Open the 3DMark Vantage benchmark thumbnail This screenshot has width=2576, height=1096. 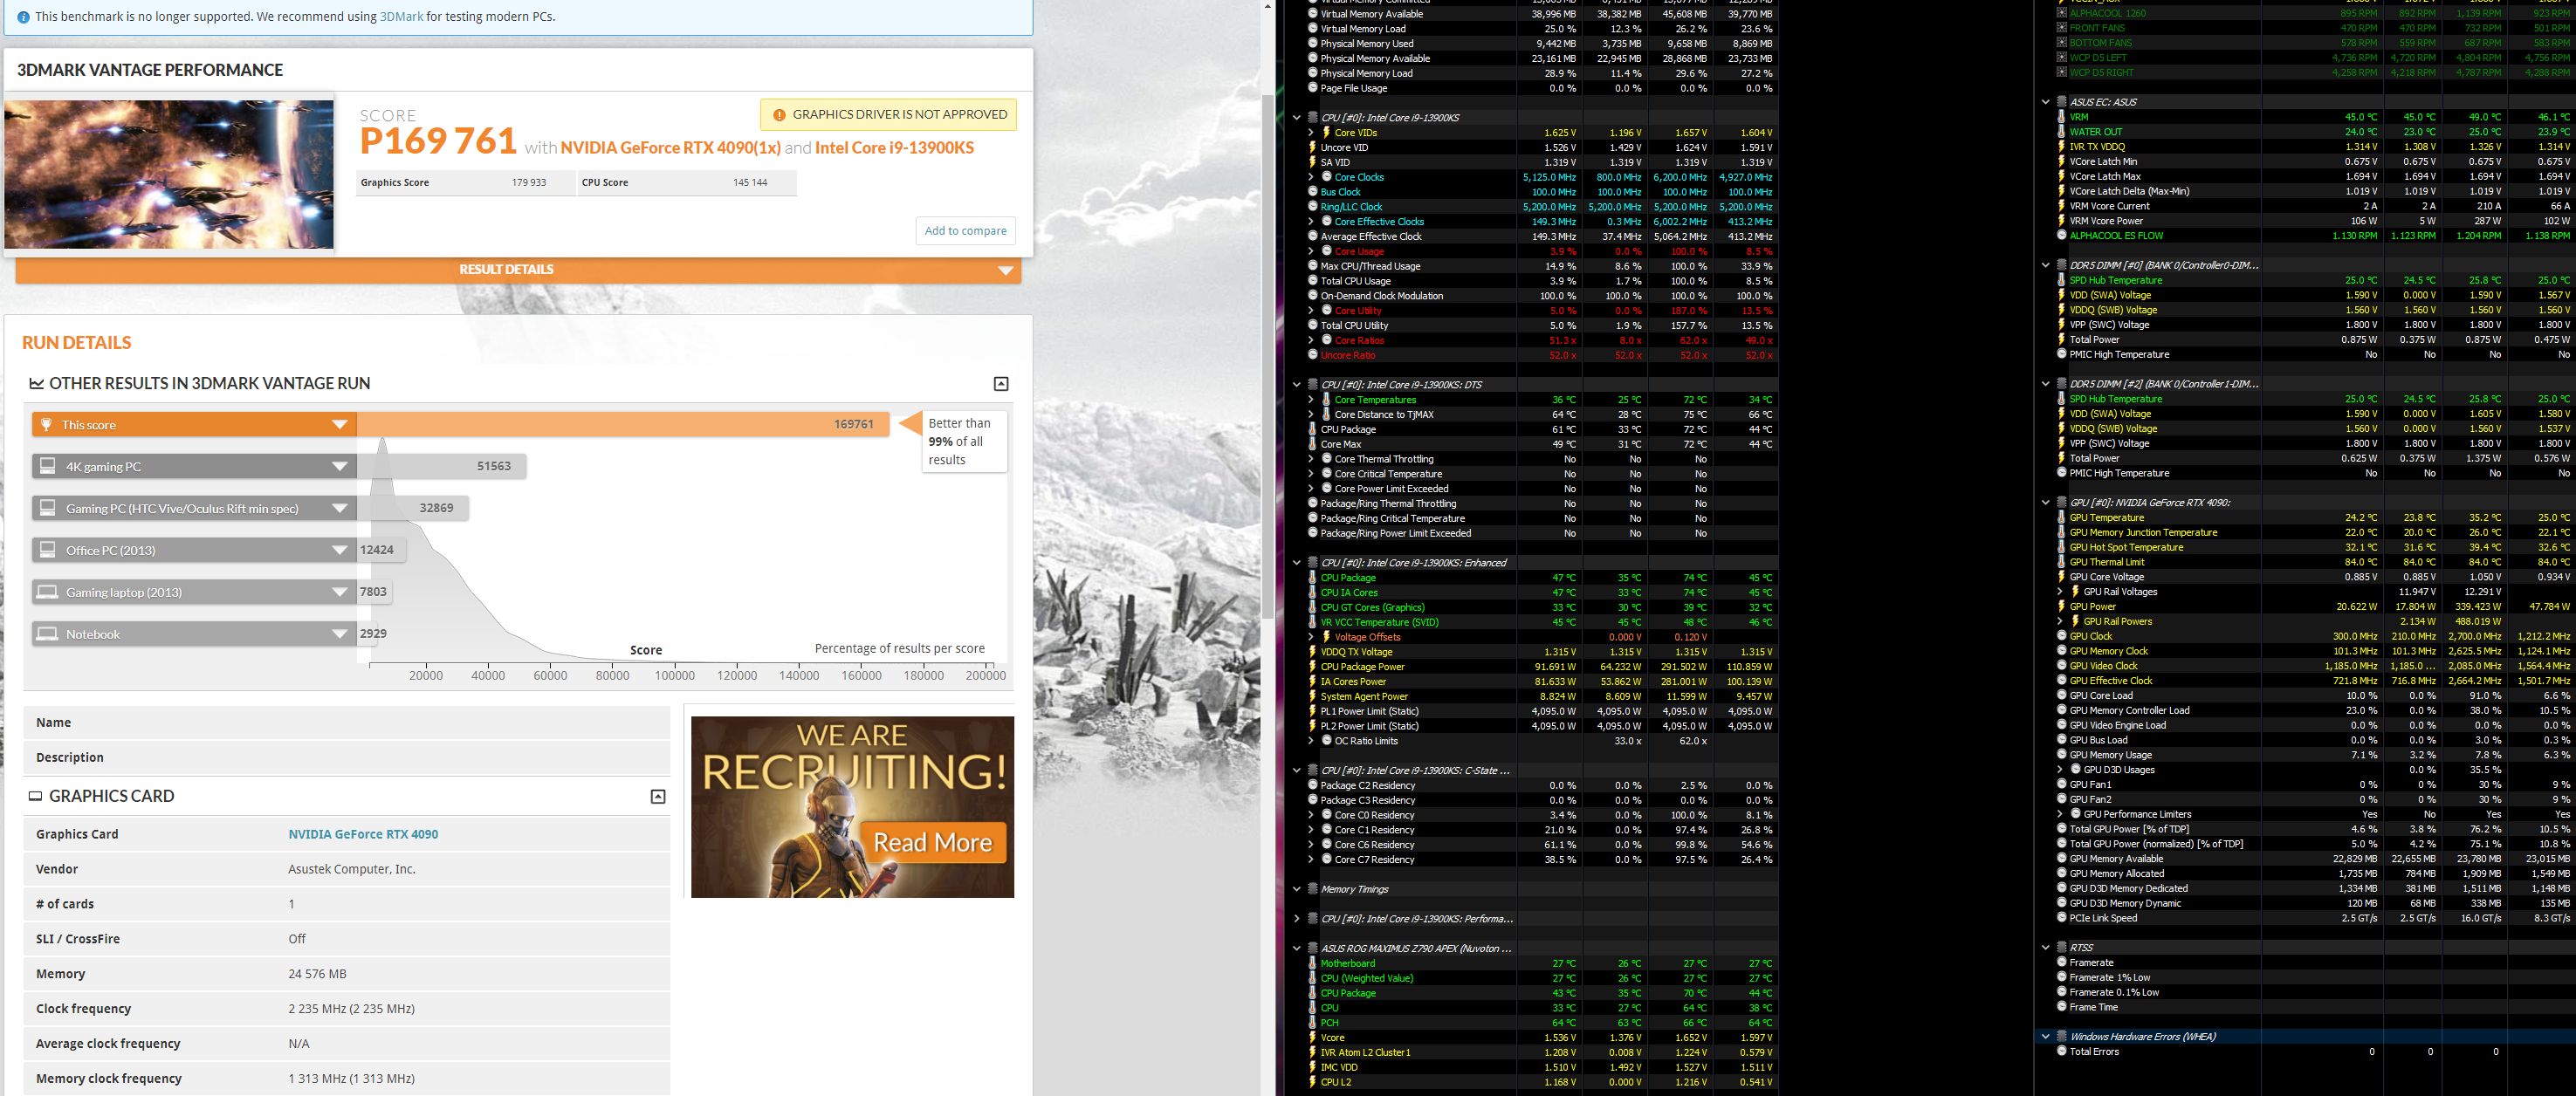pos(169,174)
